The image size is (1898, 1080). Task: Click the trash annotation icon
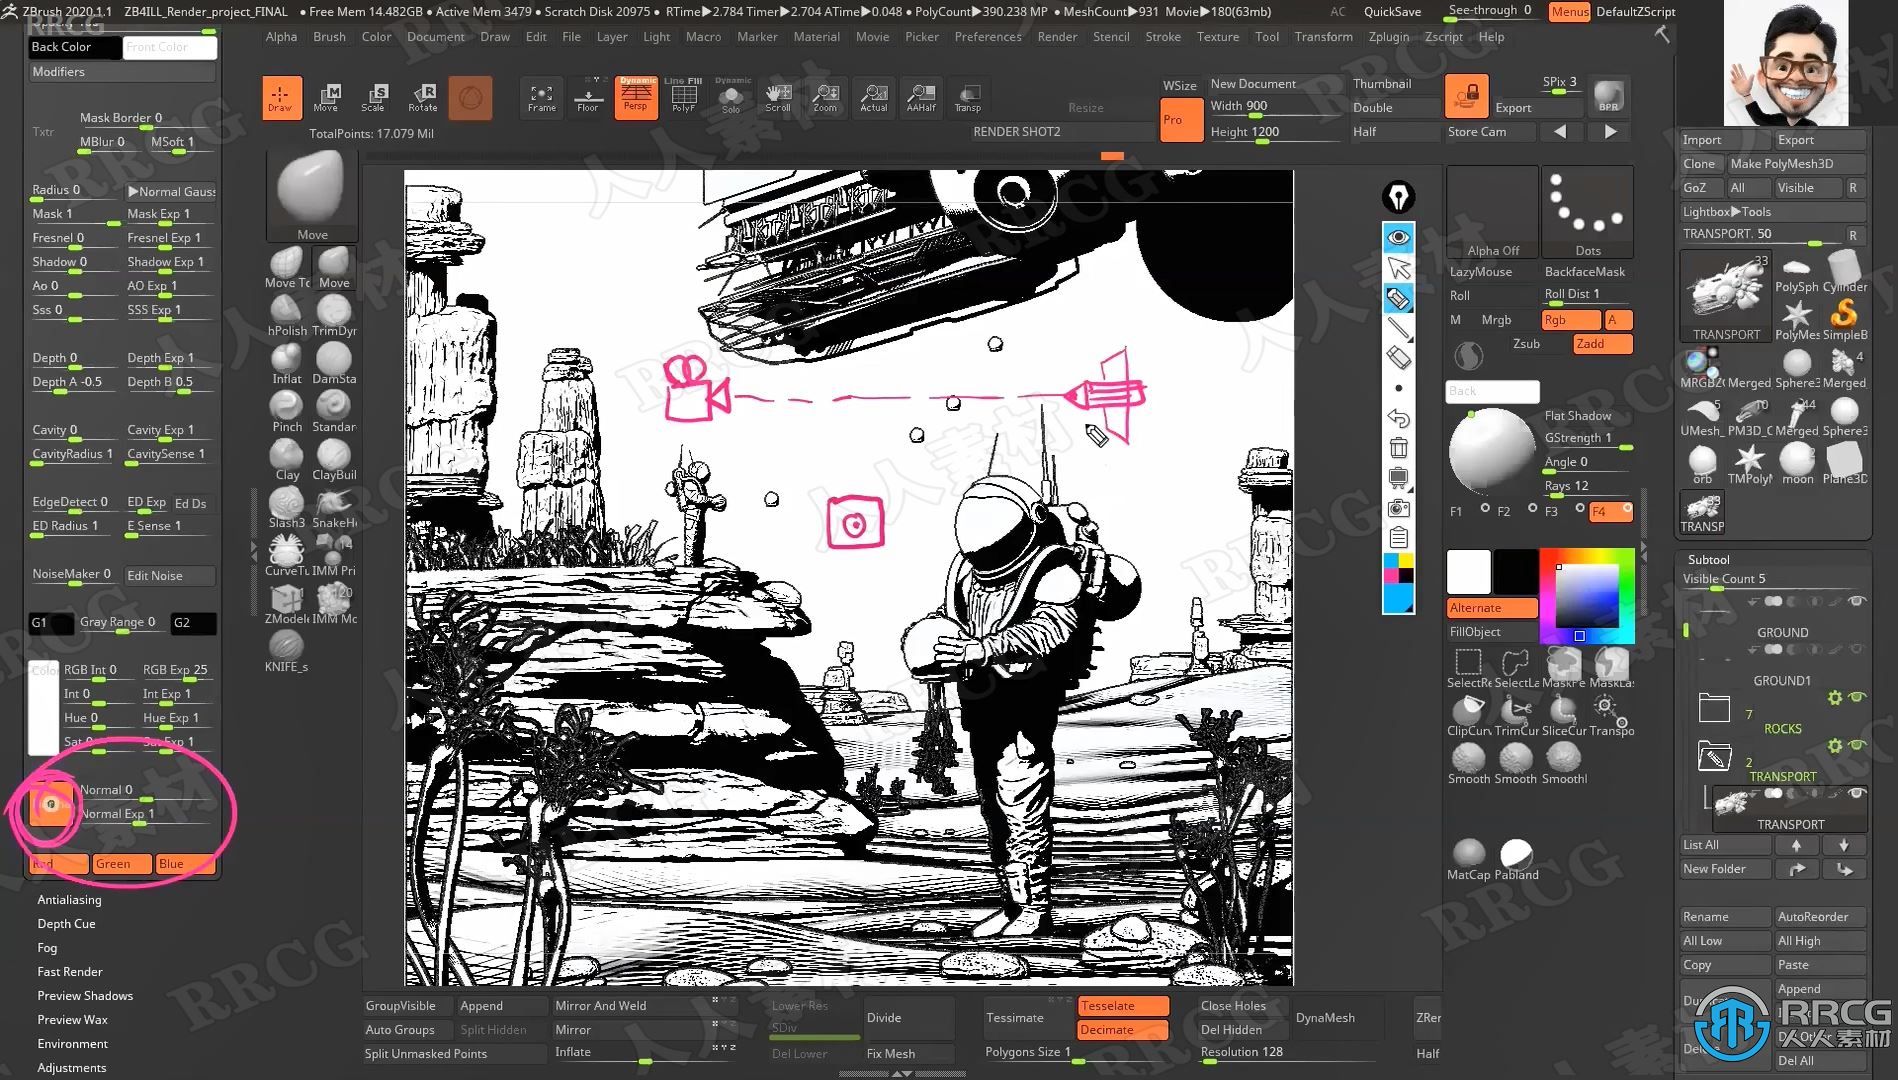(1399, 447)
